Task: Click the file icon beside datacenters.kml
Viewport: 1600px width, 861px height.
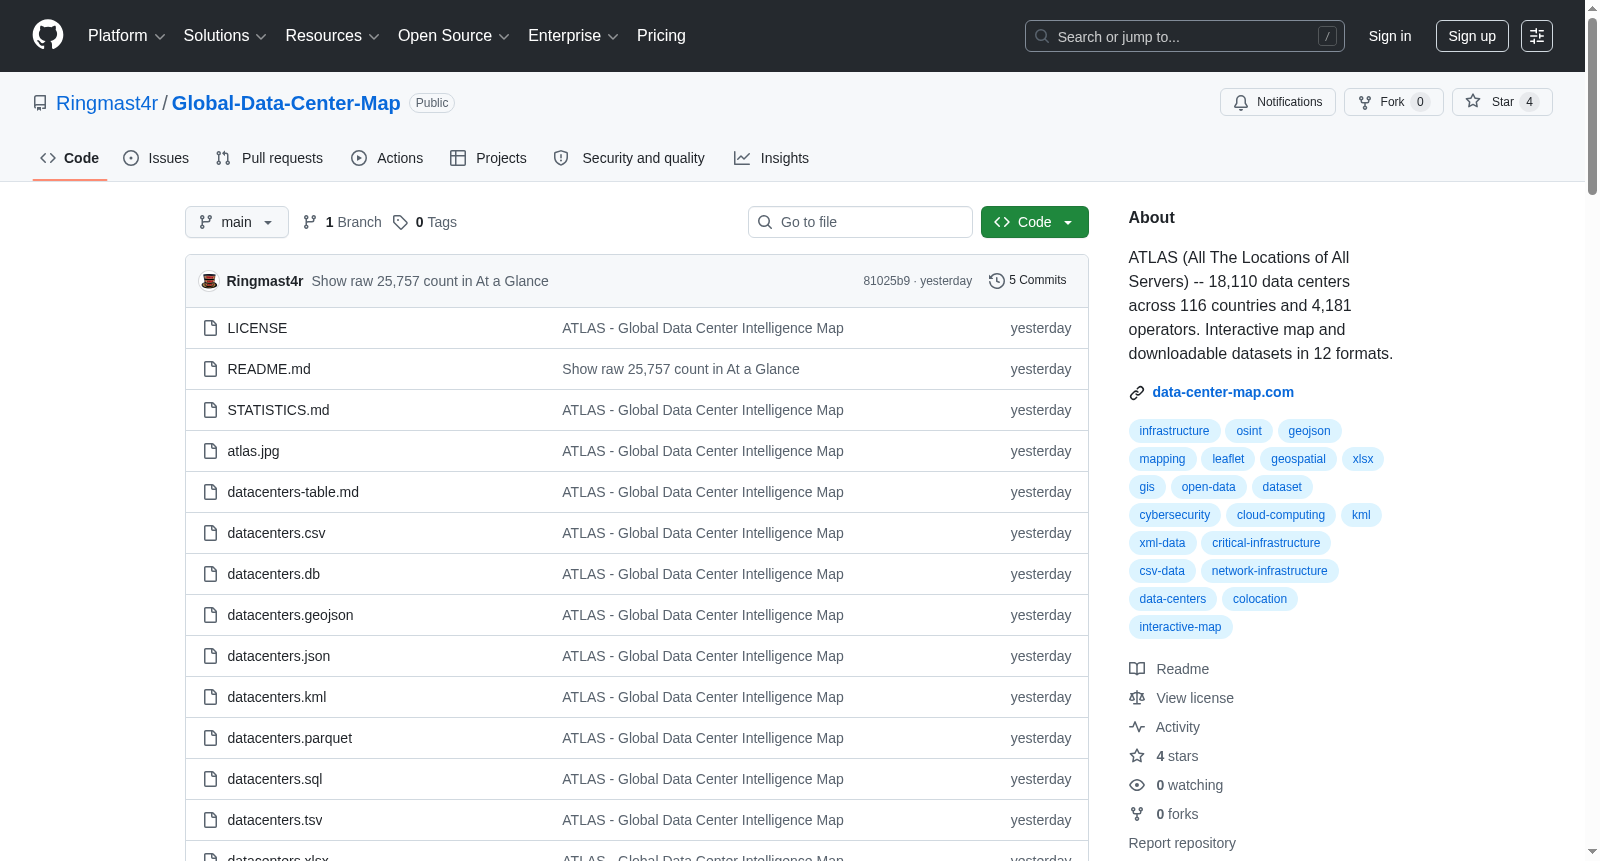Action: point(210,697)
